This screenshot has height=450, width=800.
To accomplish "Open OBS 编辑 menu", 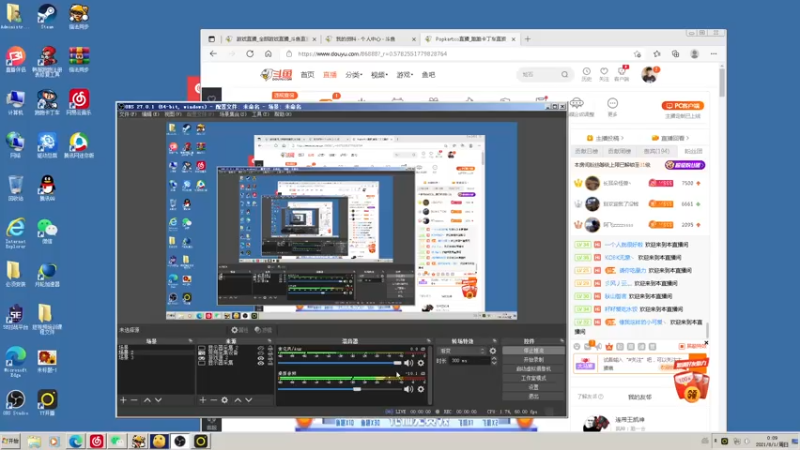I will click(150, 114).
